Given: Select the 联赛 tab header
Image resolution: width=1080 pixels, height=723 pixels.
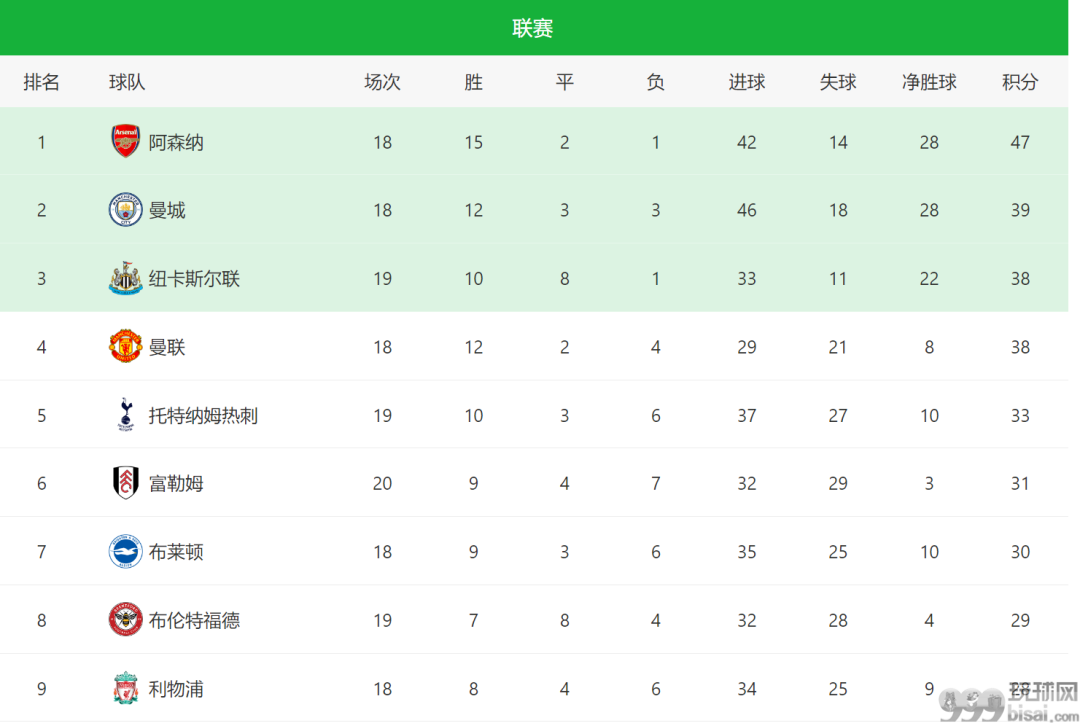Looking at the screenshot, I should pyautogui.click(x=532, y=28).
